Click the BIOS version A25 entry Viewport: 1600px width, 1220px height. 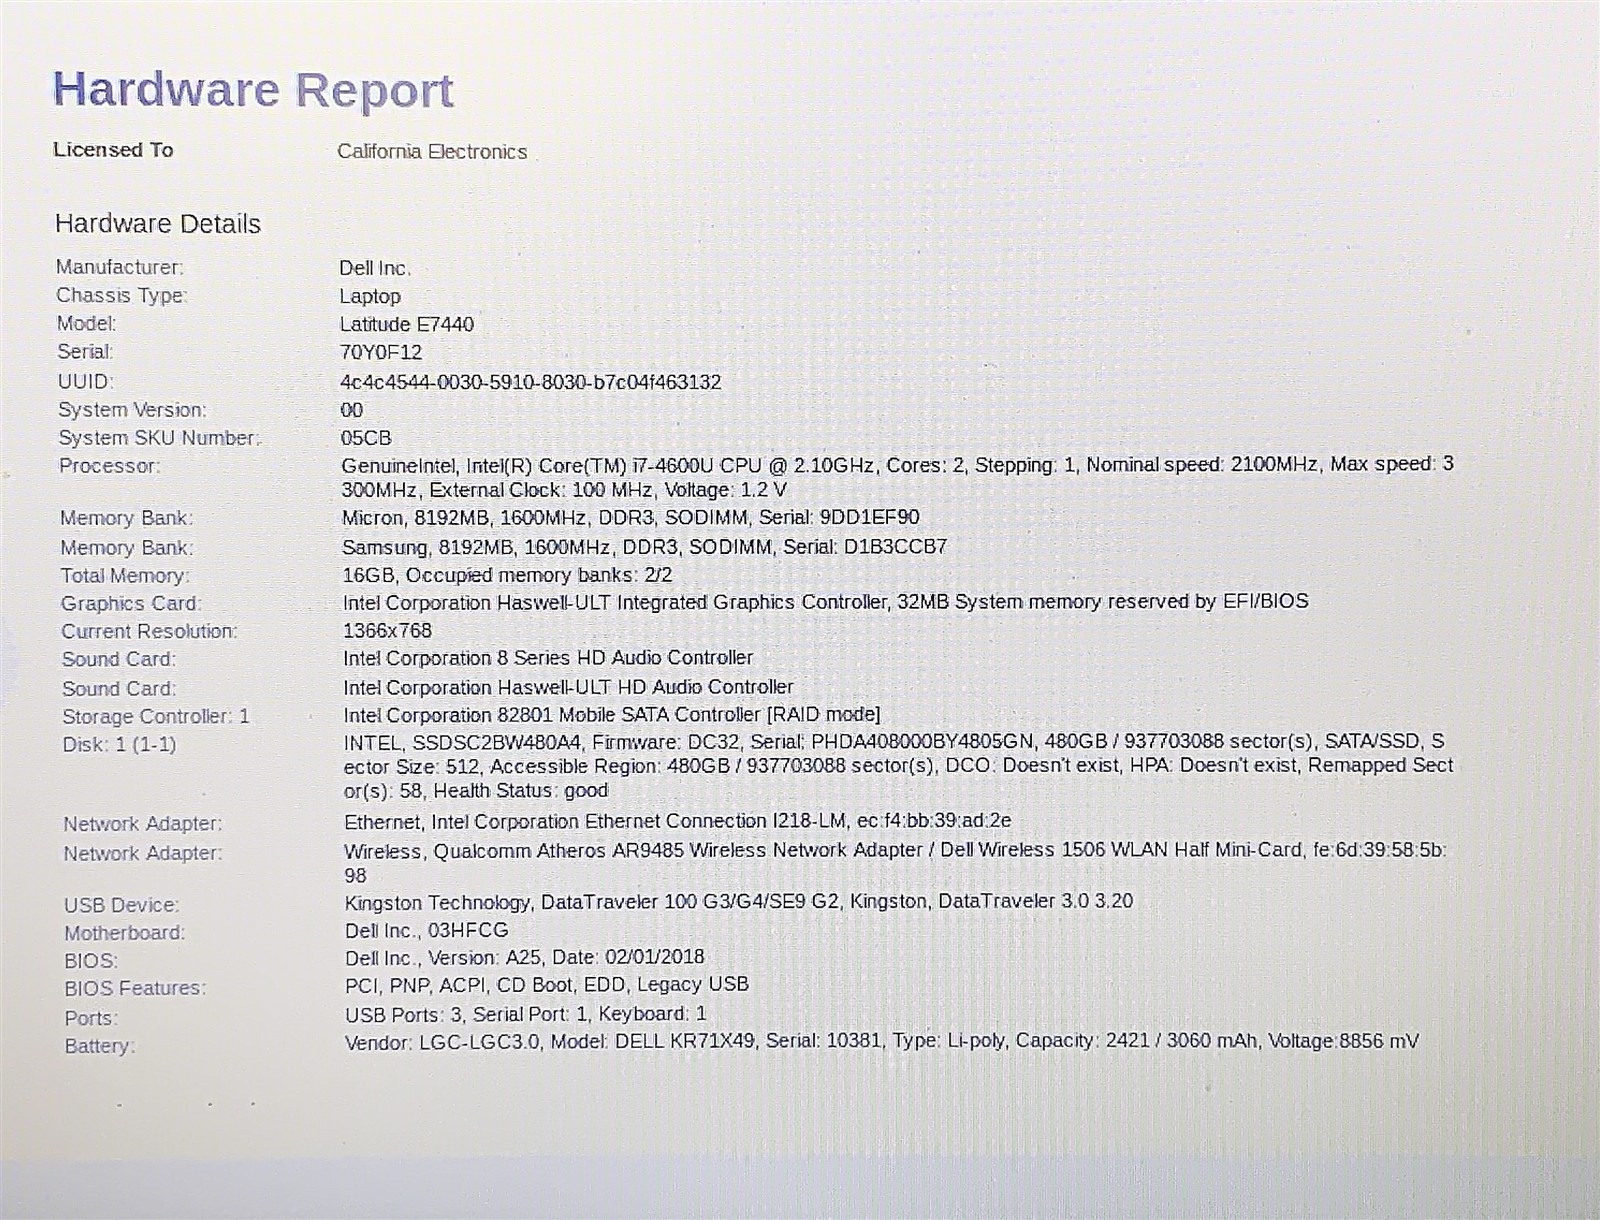(x=524, y=957)
